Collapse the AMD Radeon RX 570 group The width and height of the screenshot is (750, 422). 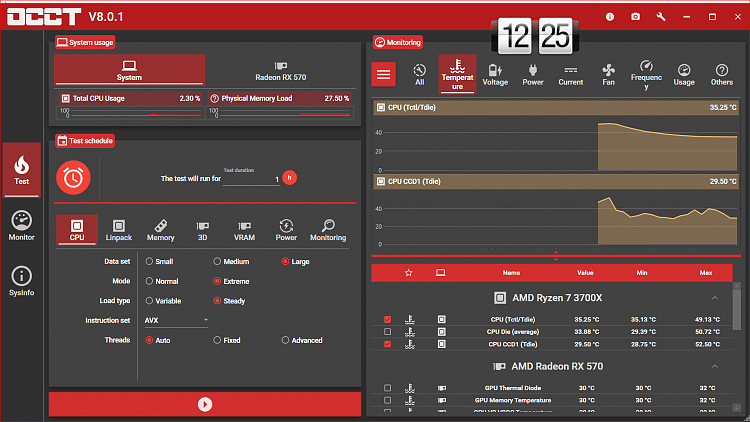click(715, 366)
